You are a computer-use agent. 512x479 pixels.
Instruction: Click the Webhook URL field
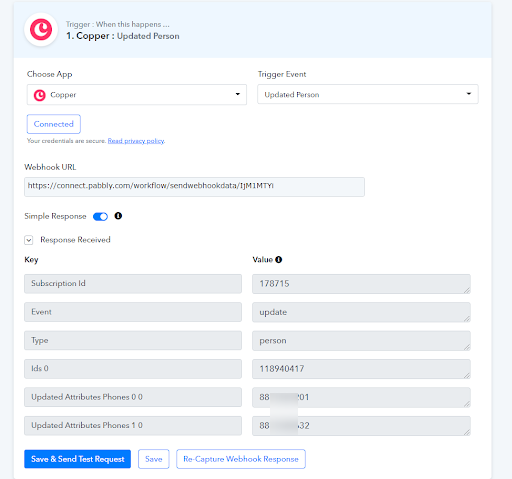(x=194, y=187)
